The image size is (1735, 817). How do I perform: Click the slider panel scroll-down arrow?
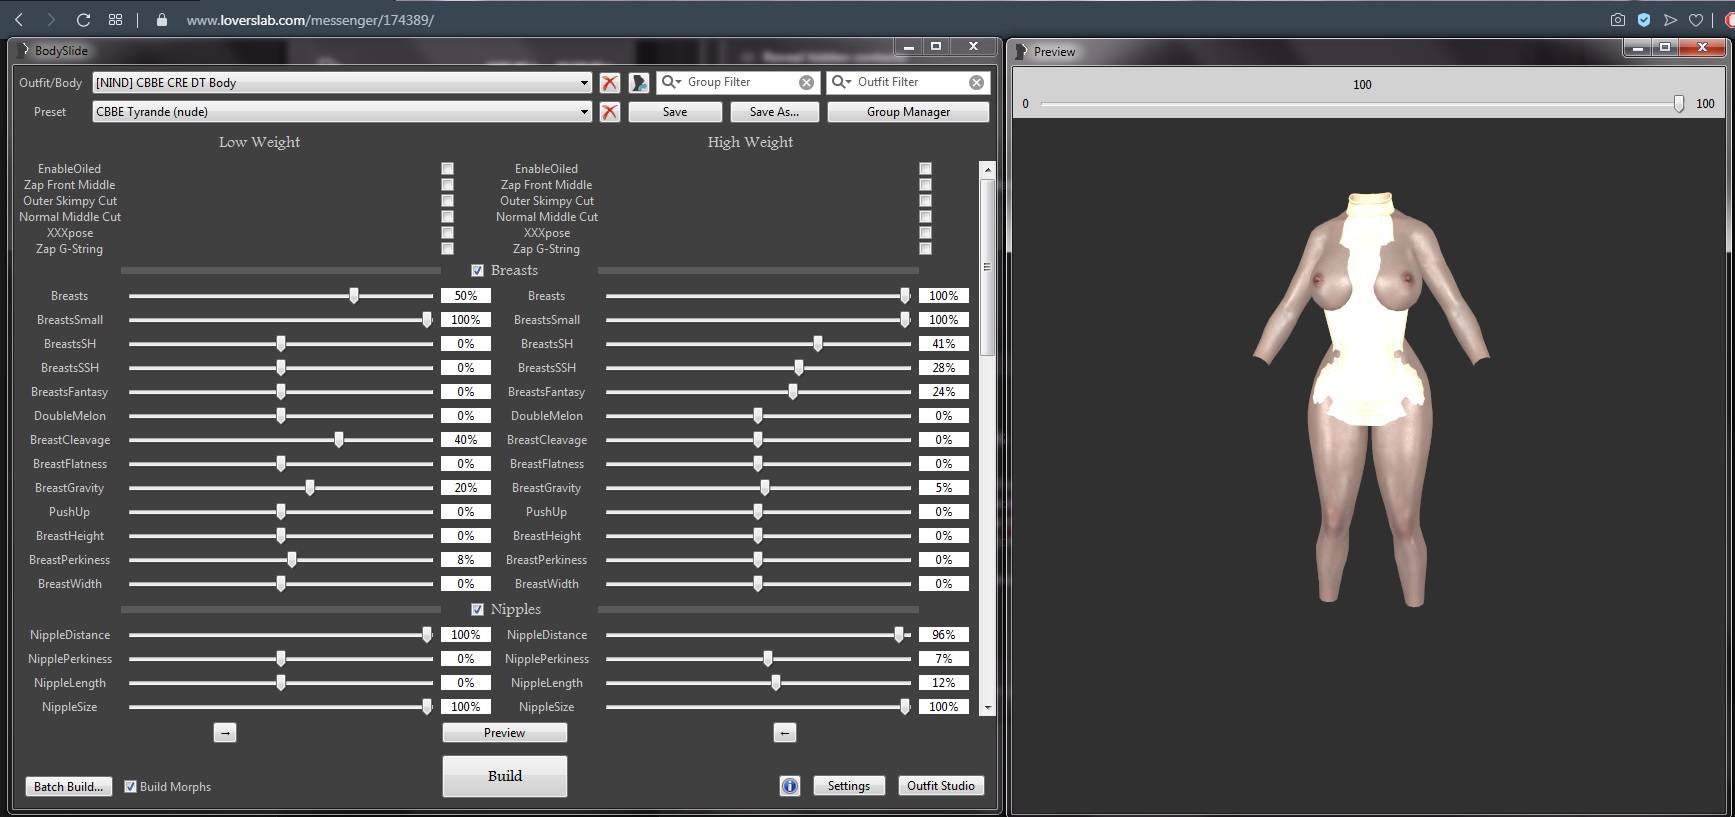[x=988, y=707]
